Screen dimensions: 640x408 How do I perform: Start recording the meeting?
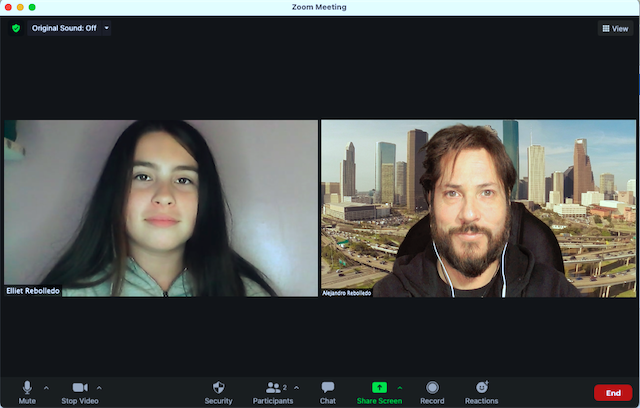coord(432,392)
